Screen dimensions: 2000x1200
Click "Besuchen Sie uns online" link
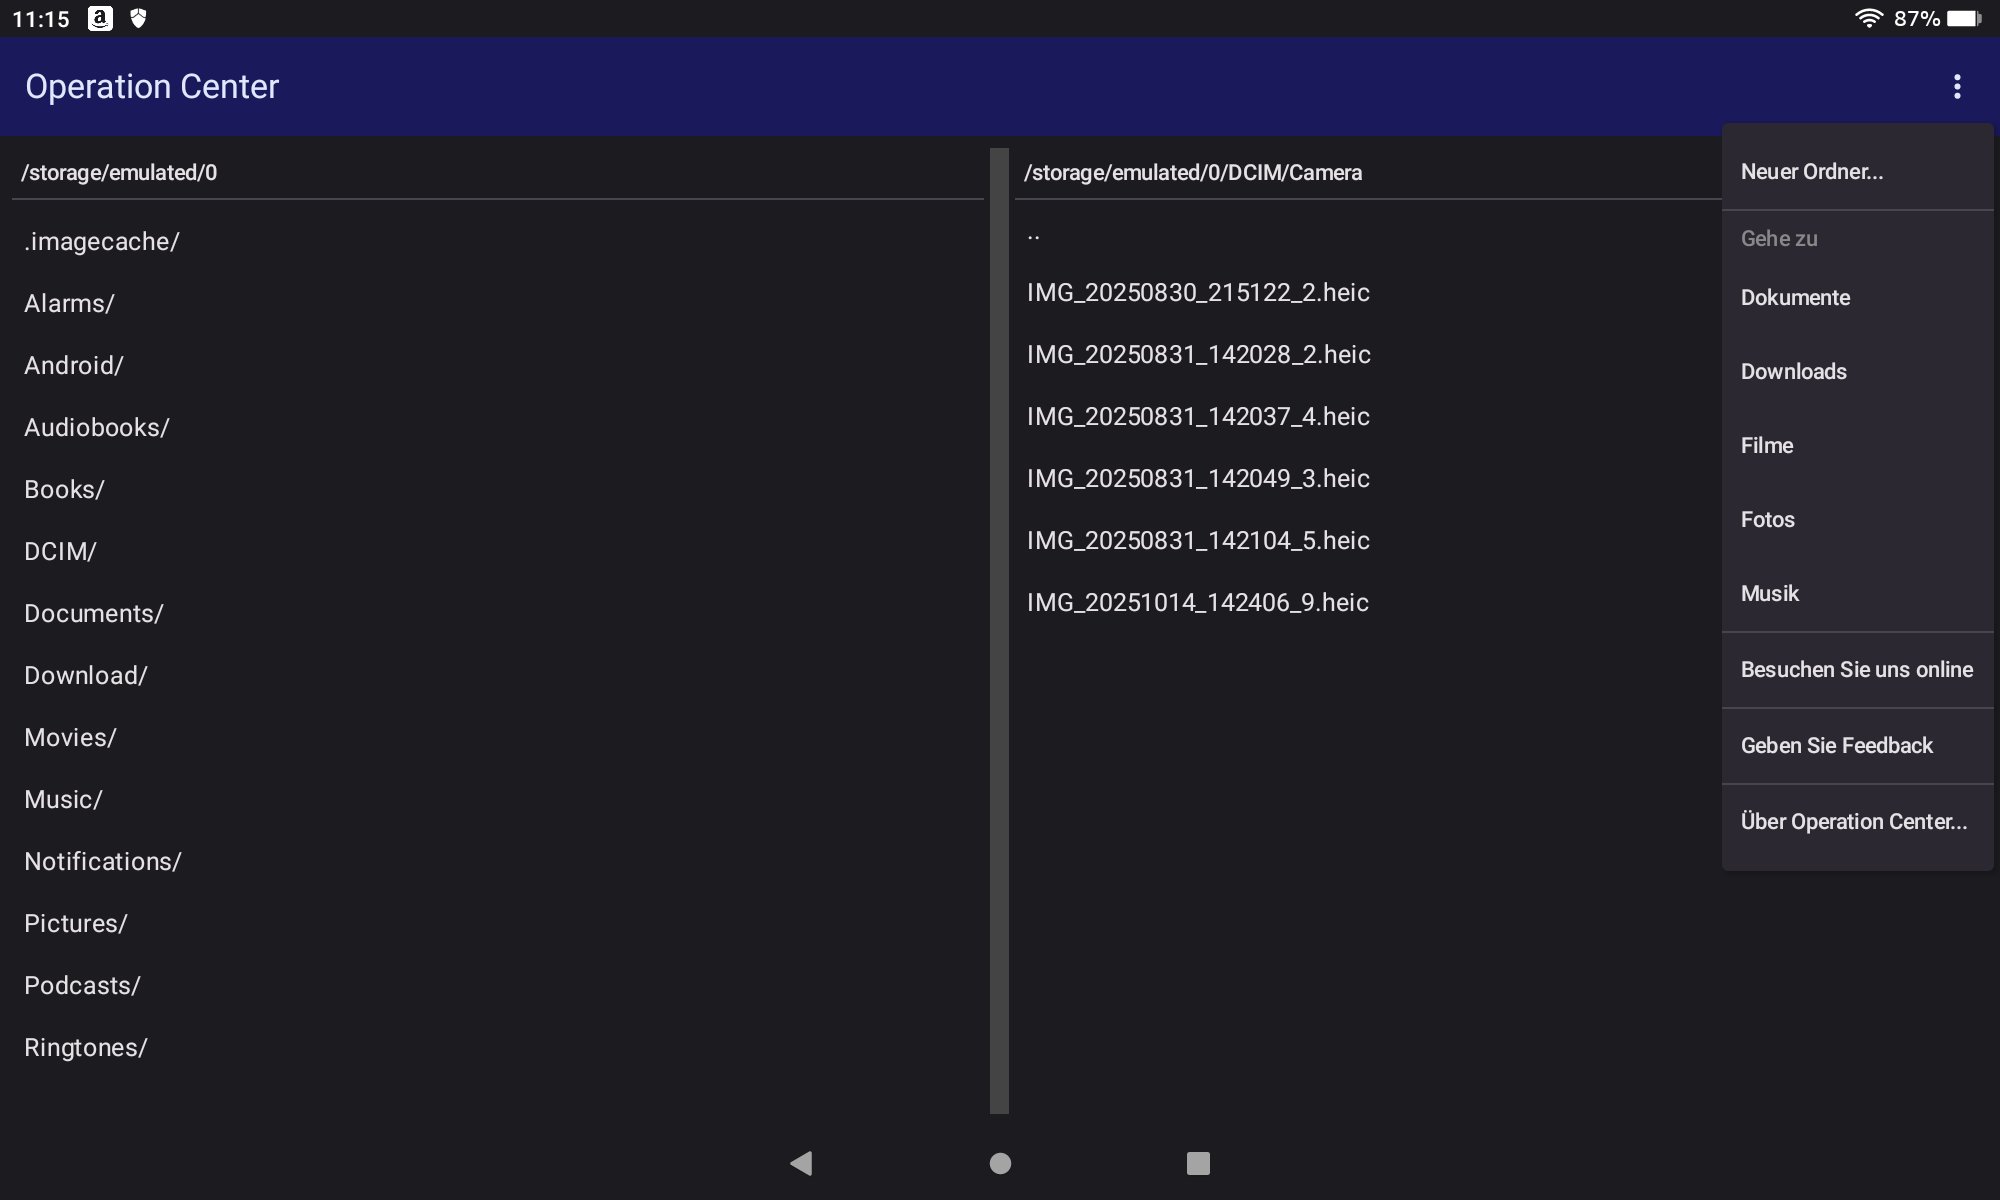[1856, 670]
